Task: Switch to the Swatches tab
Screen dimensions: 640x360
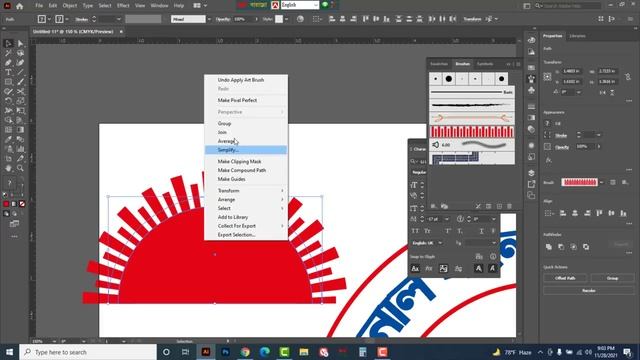Action: click(439, 64)
